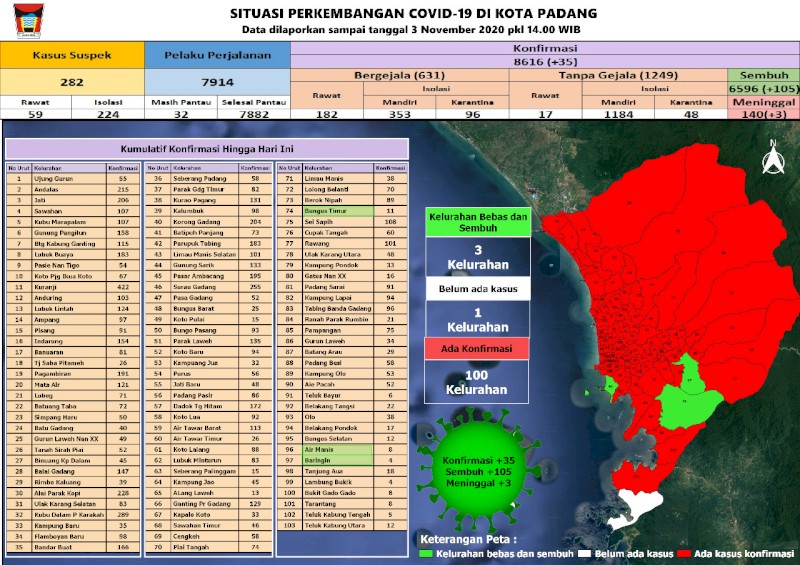Image resolution: width=800 pixels, height=565 pixels.
Task: Click 'Konfirmasi +35' inside the virus graphic
Action: click(x=478, y=460)
